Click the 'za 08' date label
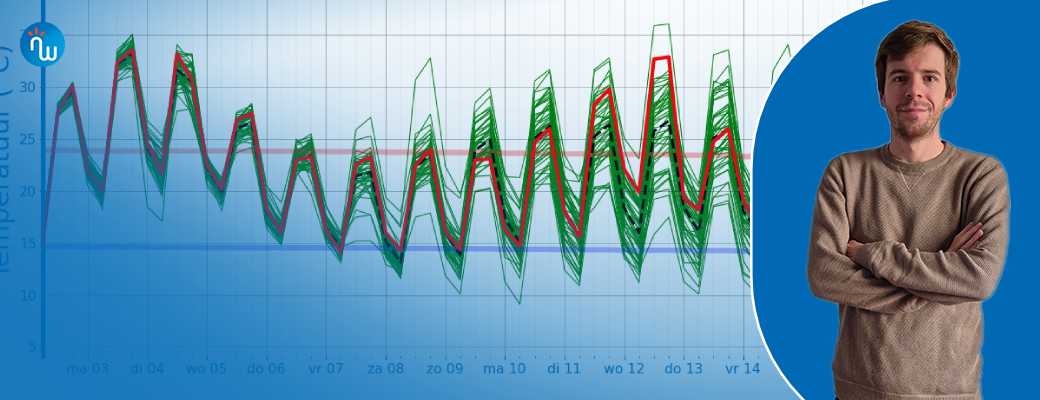 point(385,368)
